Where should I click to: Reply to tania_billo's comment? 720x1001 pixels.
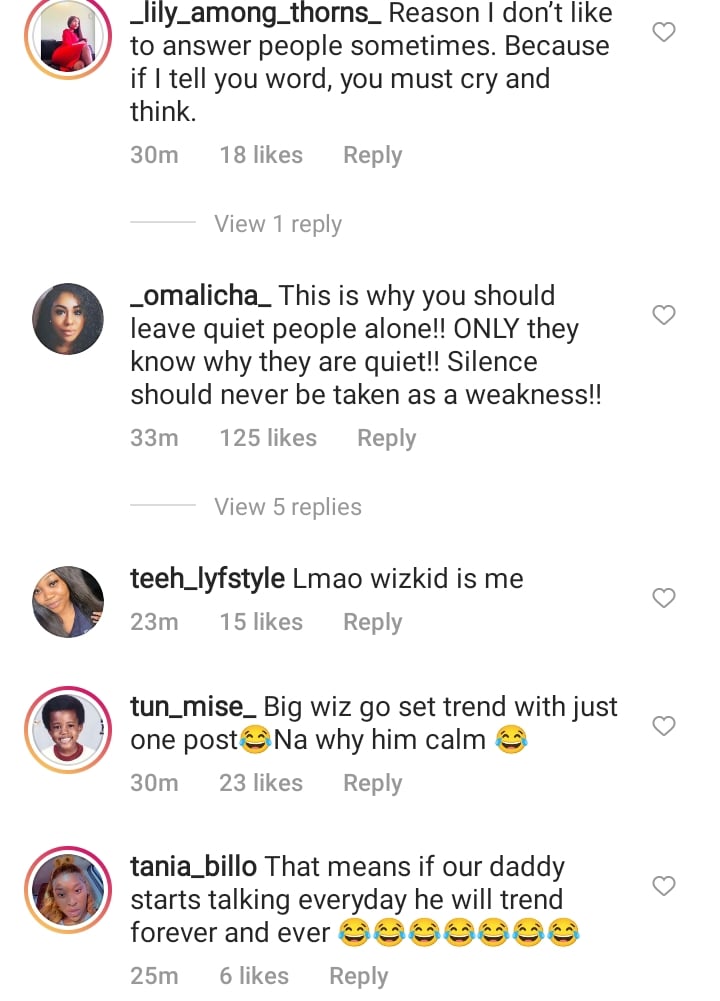(358, 976)
